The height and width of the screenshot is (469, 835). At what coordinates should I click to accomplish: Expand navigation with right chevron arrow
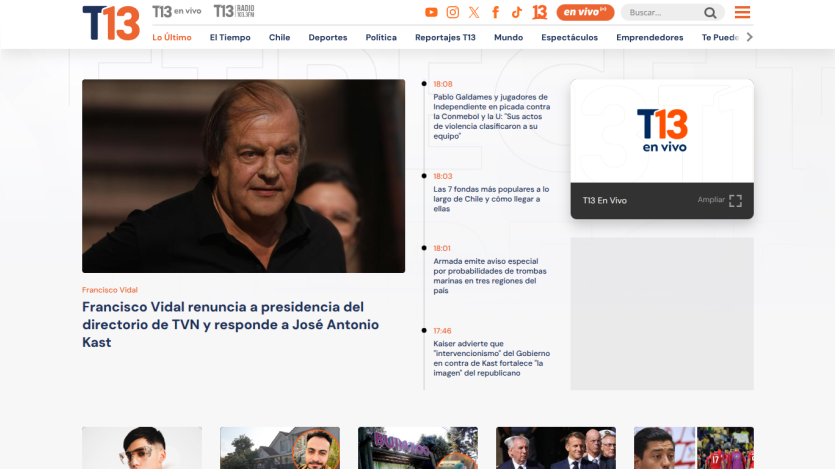click(x=750, y=37)
